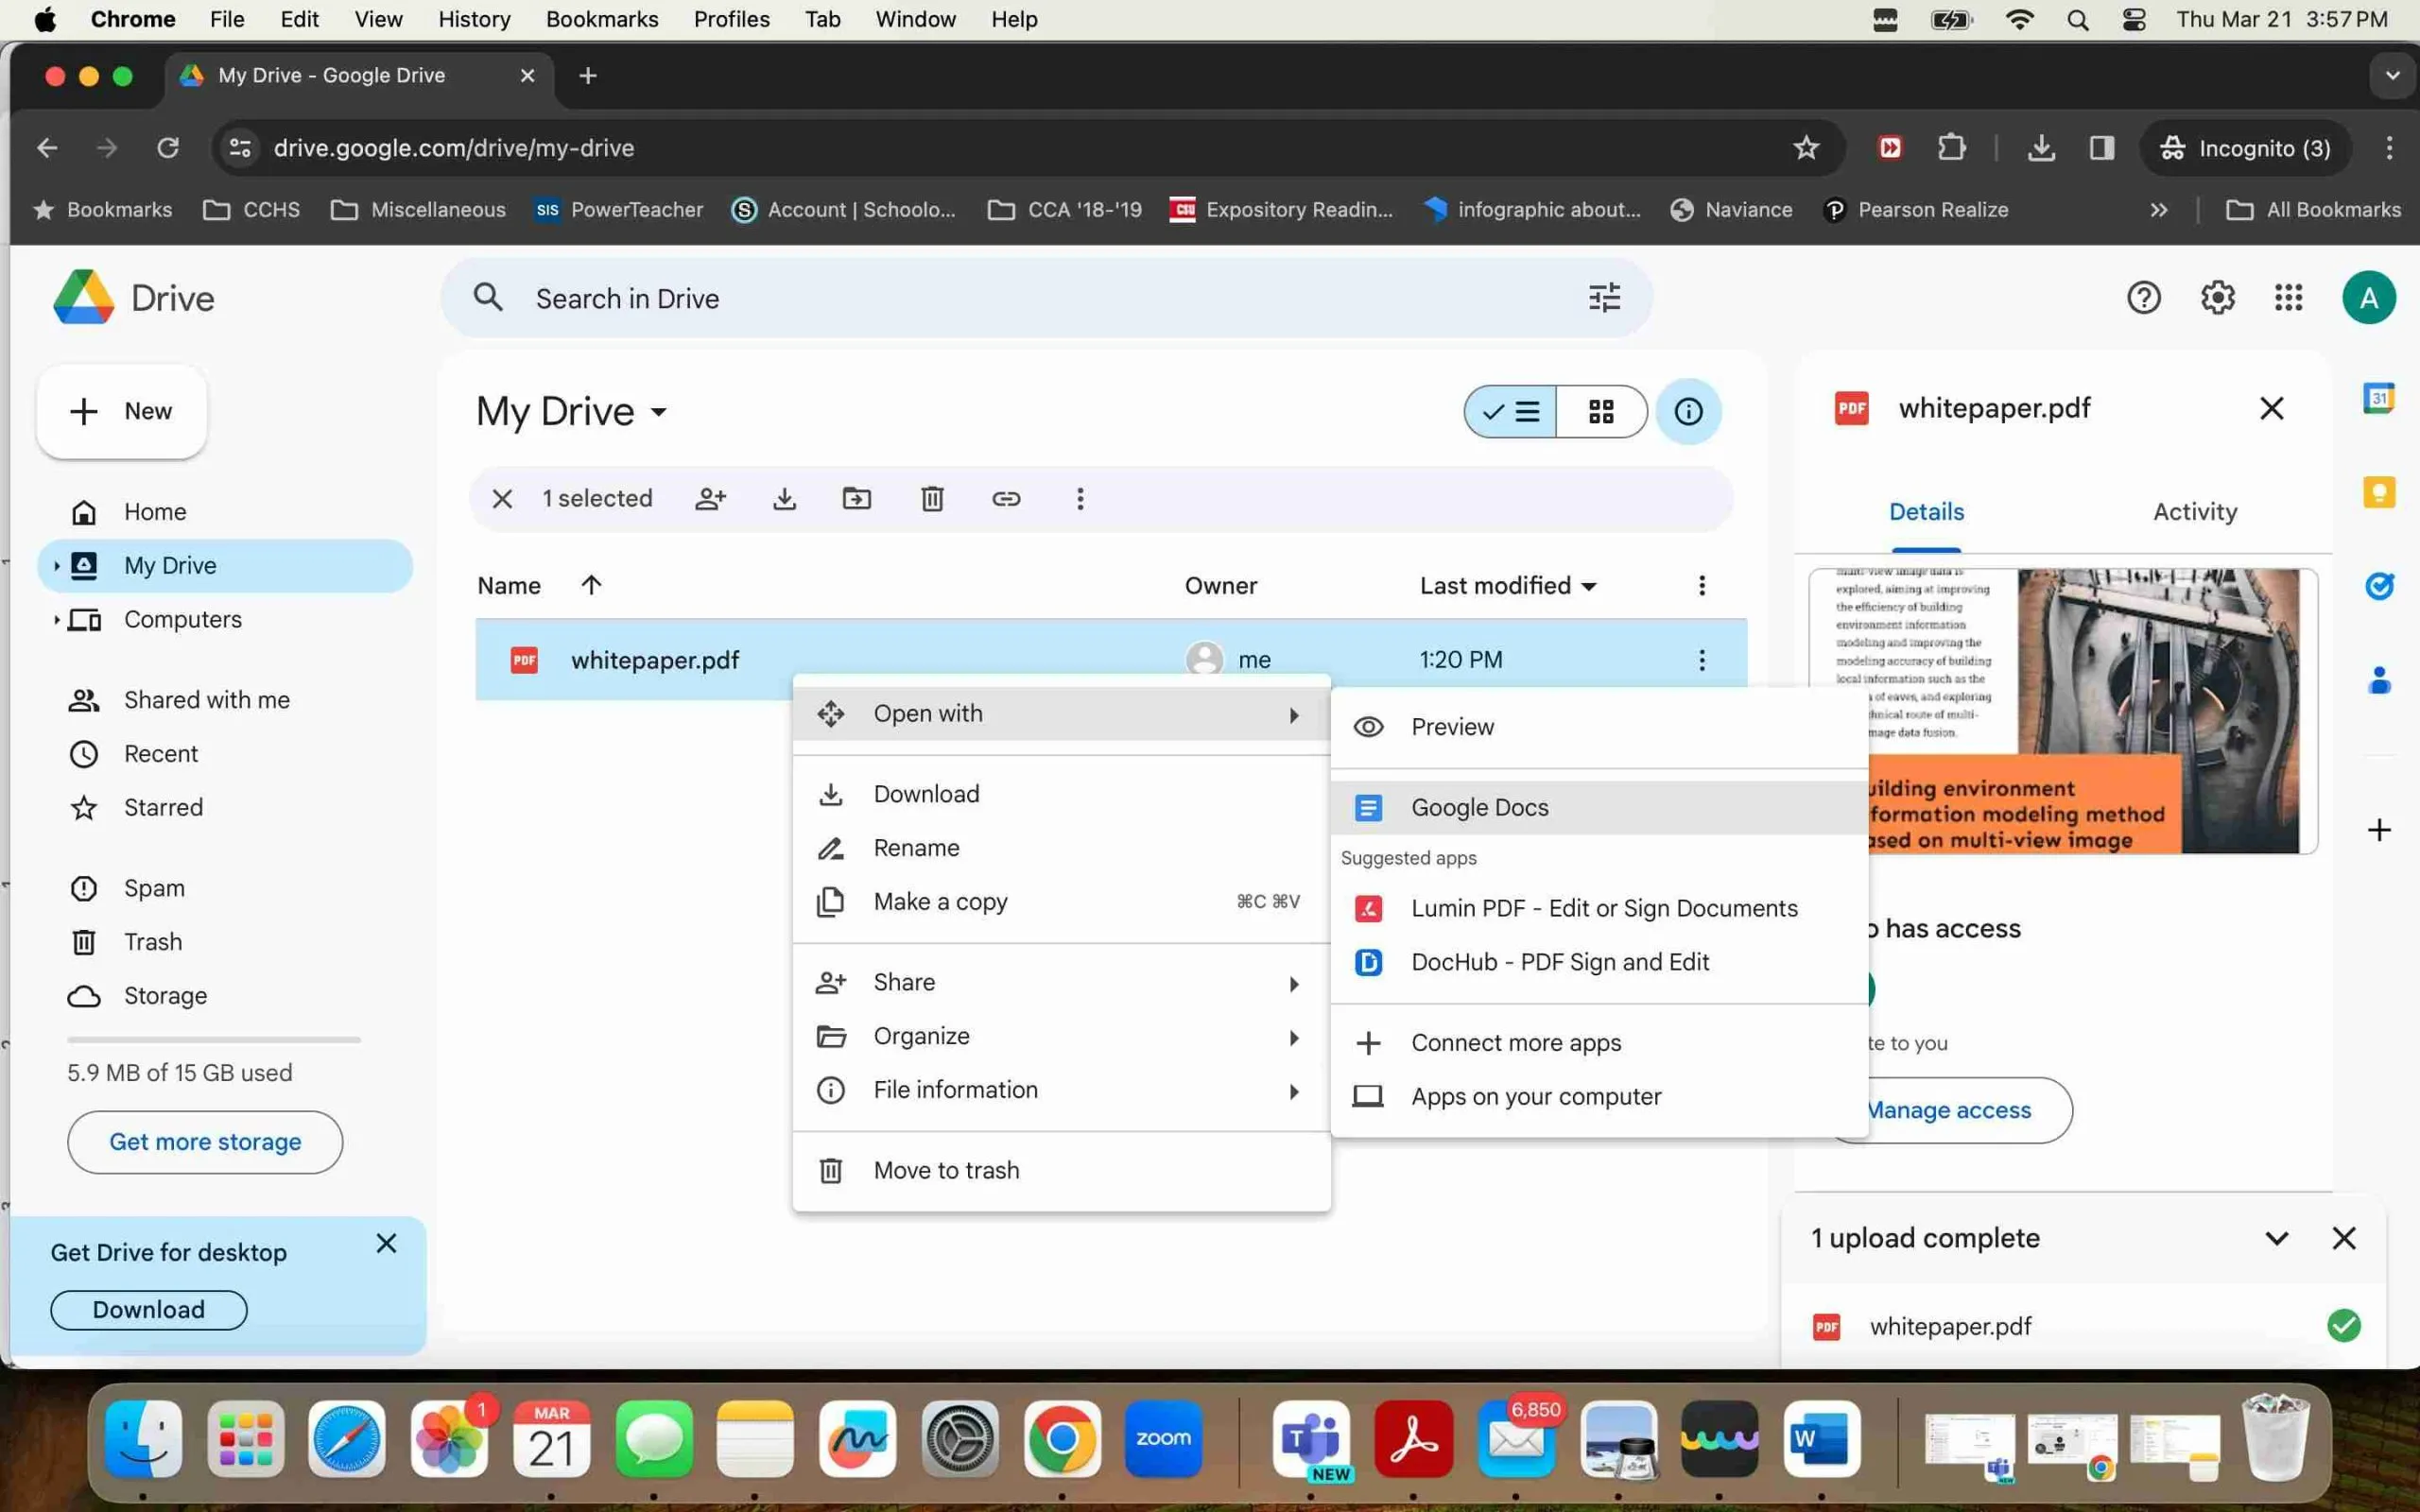Expand Computers tree in sidebar
The image size is (2420, 1512).
pos(56,620)
